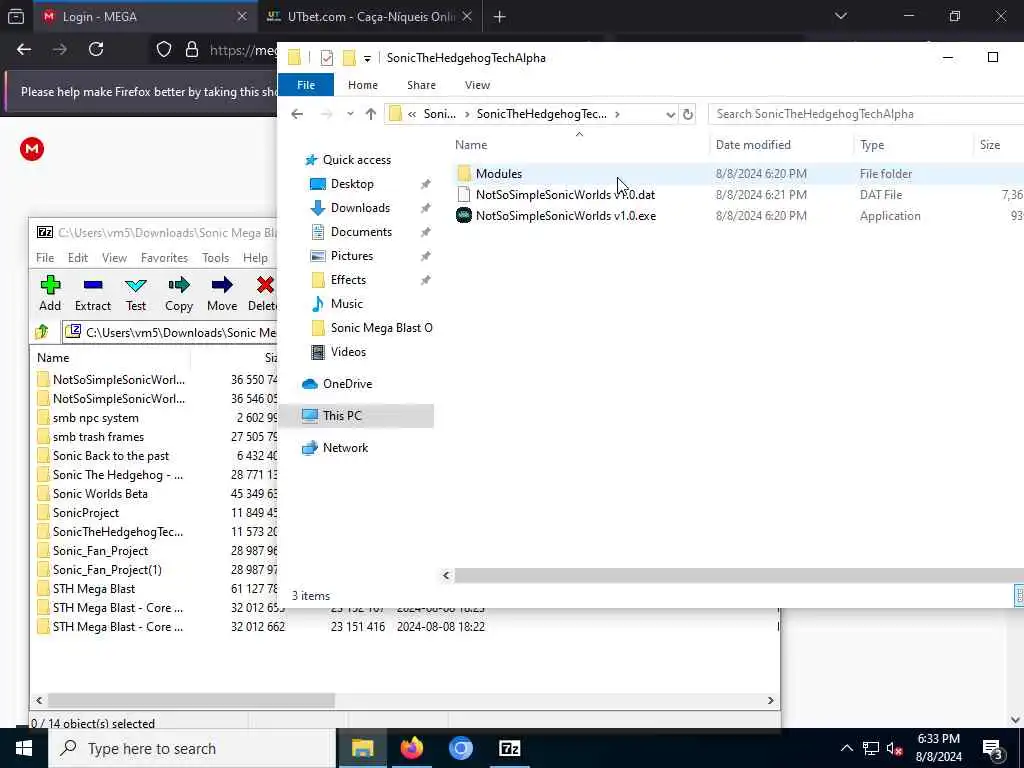This screenshot has width=1024, height=768.
Task: Go back in File Explorer
Action: click(297, 114)
